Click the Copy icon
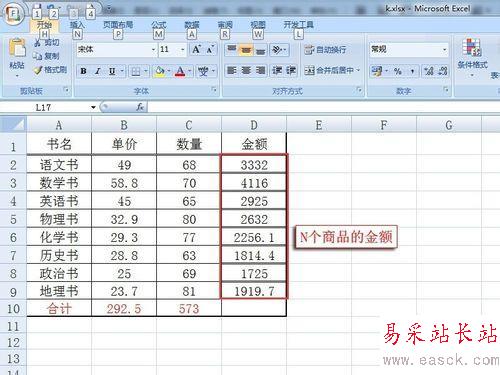 point(37,56)
